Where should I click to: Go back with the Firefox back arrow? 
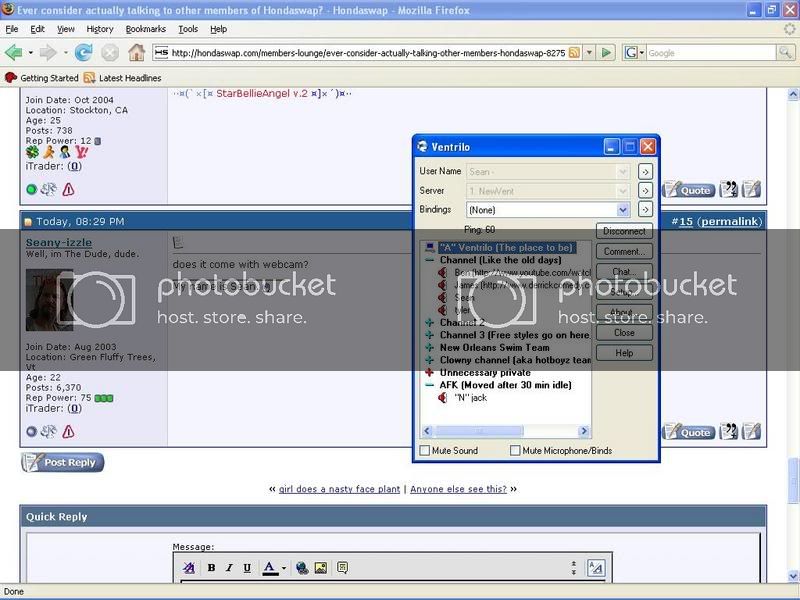[13, 53]
